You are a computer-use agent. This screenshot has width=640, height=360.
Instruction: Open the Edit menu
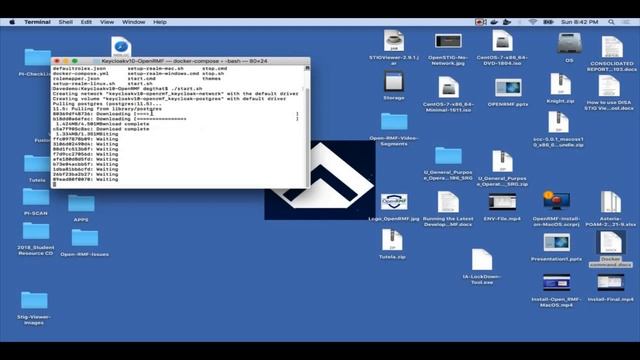click(86, 22)
